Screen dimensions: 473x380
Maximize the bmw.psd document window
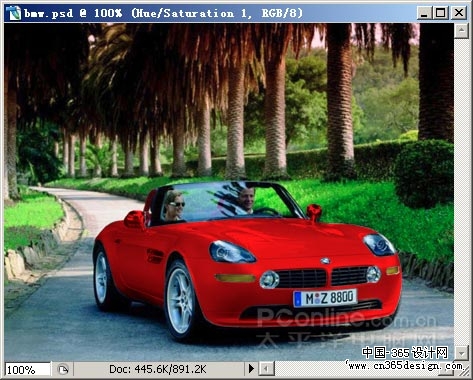(x=440, y=13)
